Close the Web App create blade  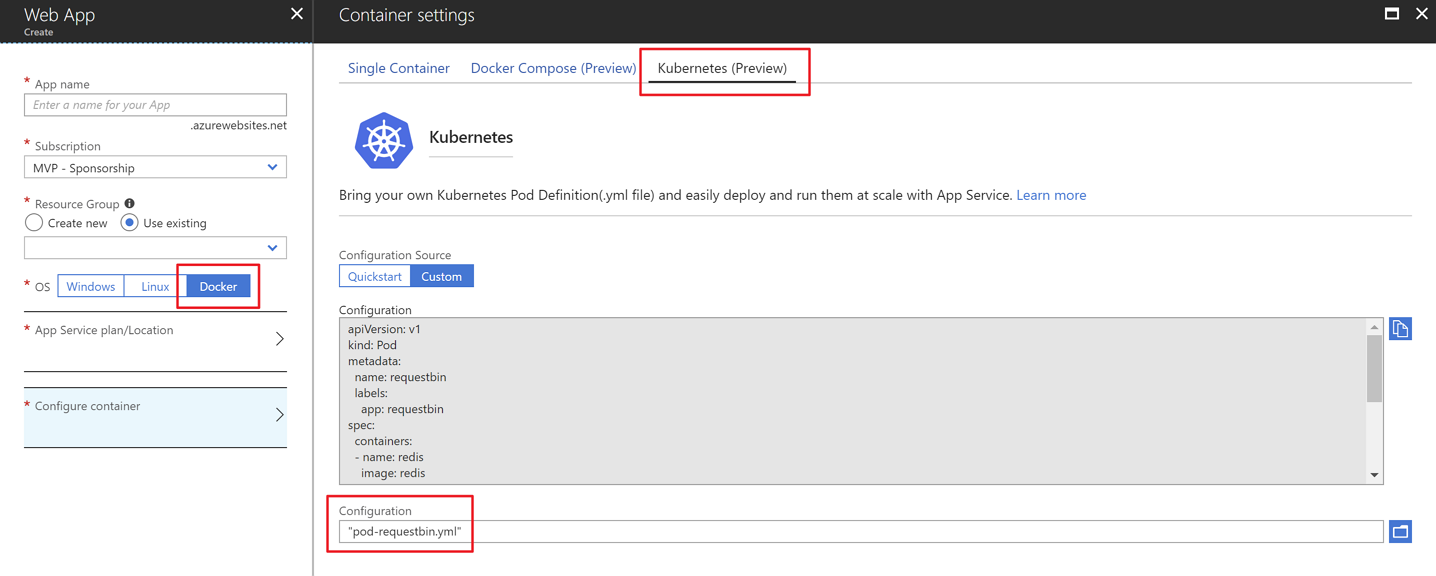pyautogui.click(x=296, y=14)
